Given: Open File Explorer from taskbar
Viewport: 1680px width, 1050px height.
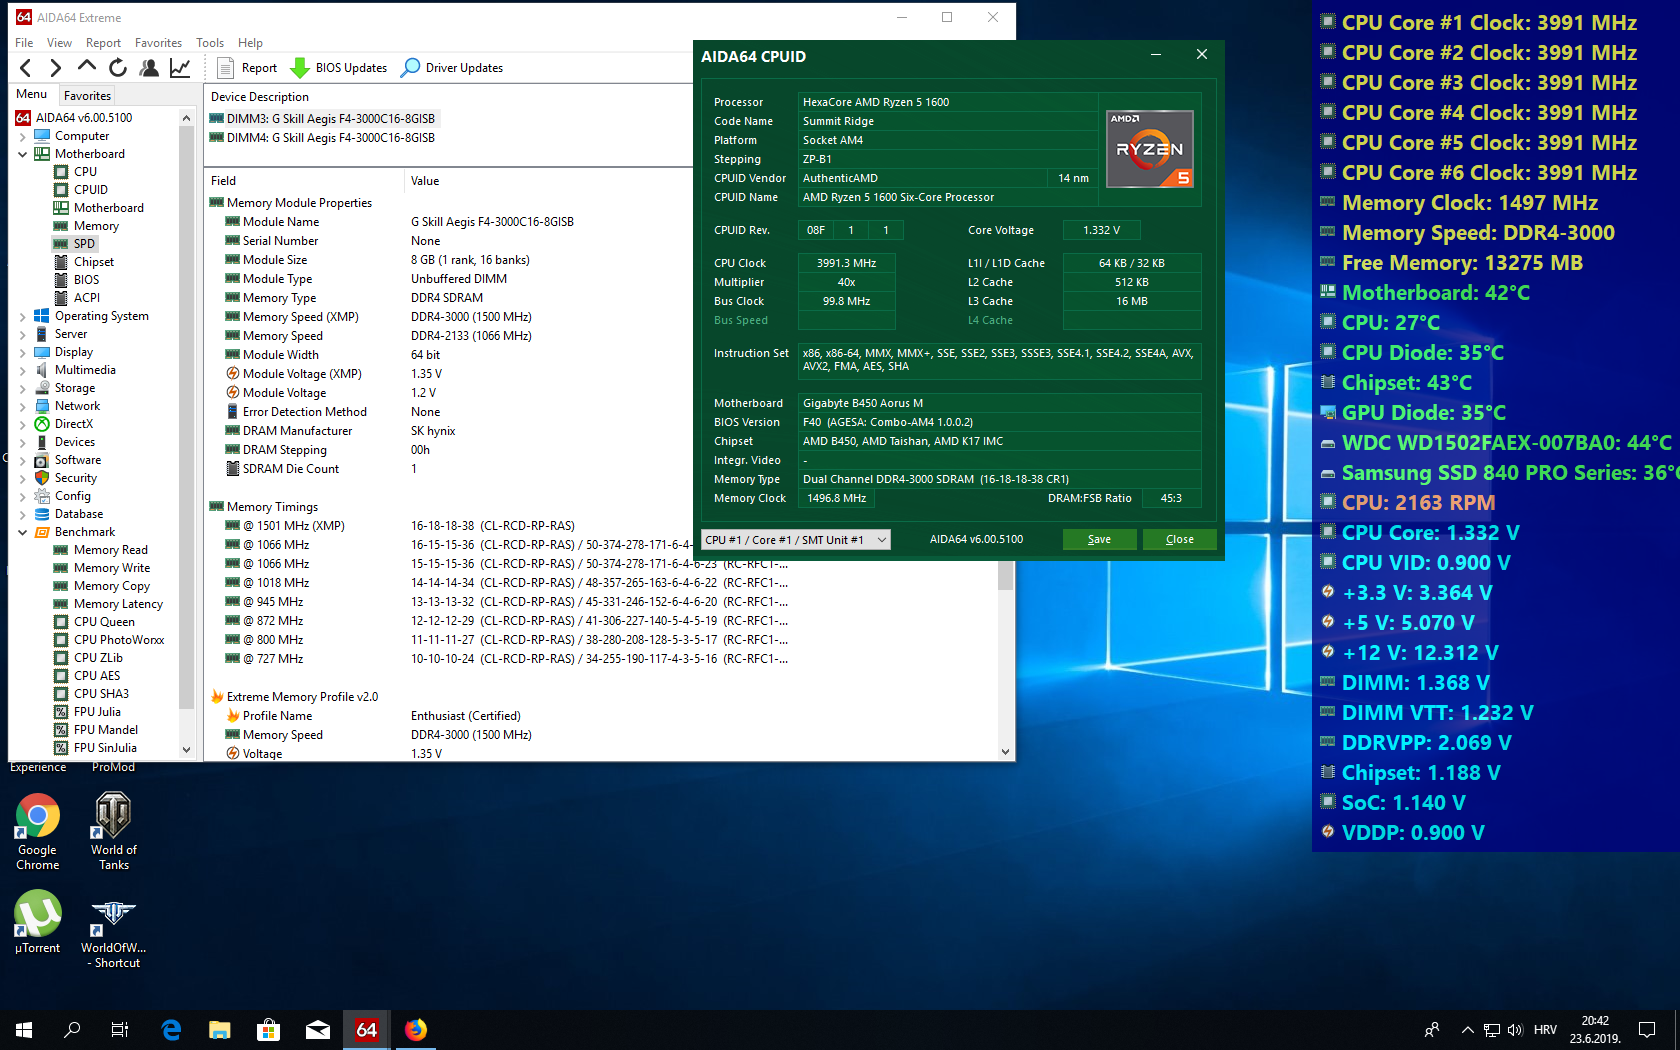Looking at the screenshot, I should pos(220,1030).
